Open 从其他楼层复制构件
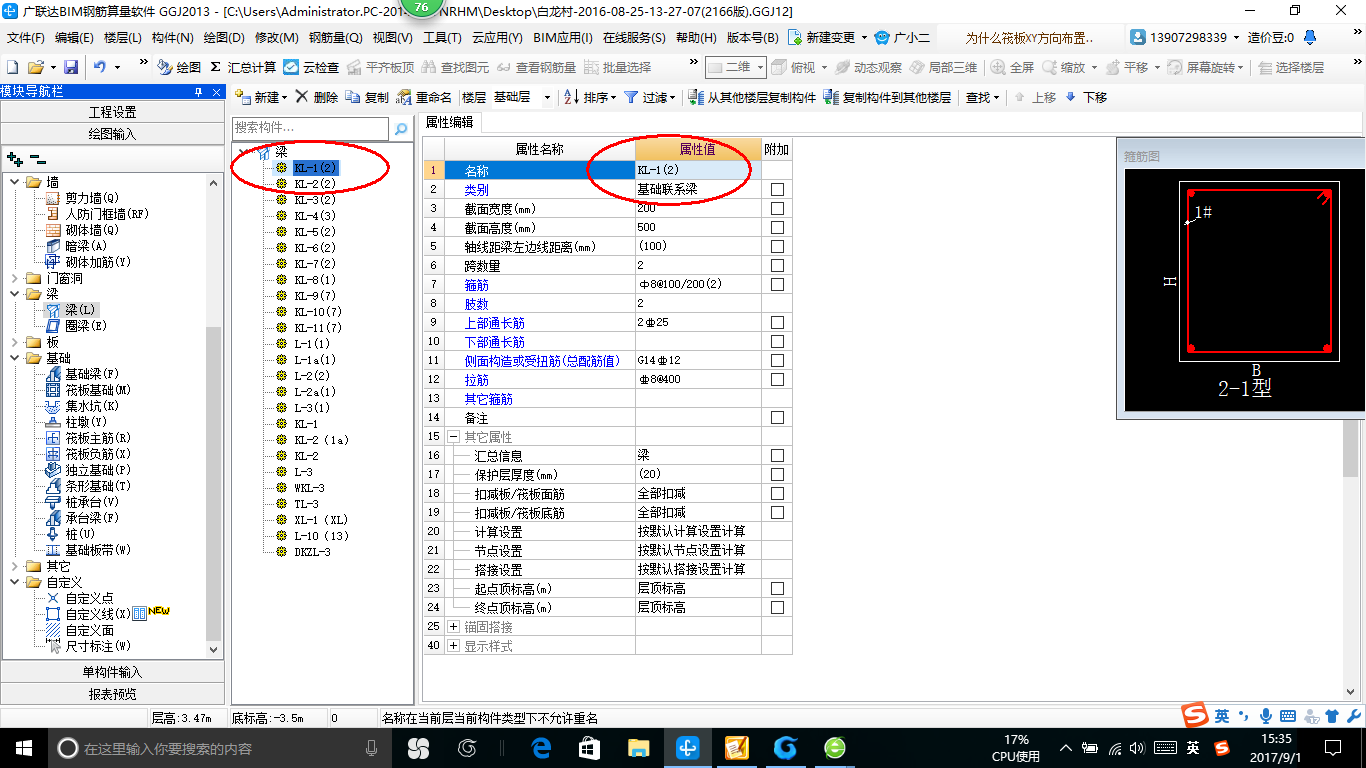 coord(753,97)
